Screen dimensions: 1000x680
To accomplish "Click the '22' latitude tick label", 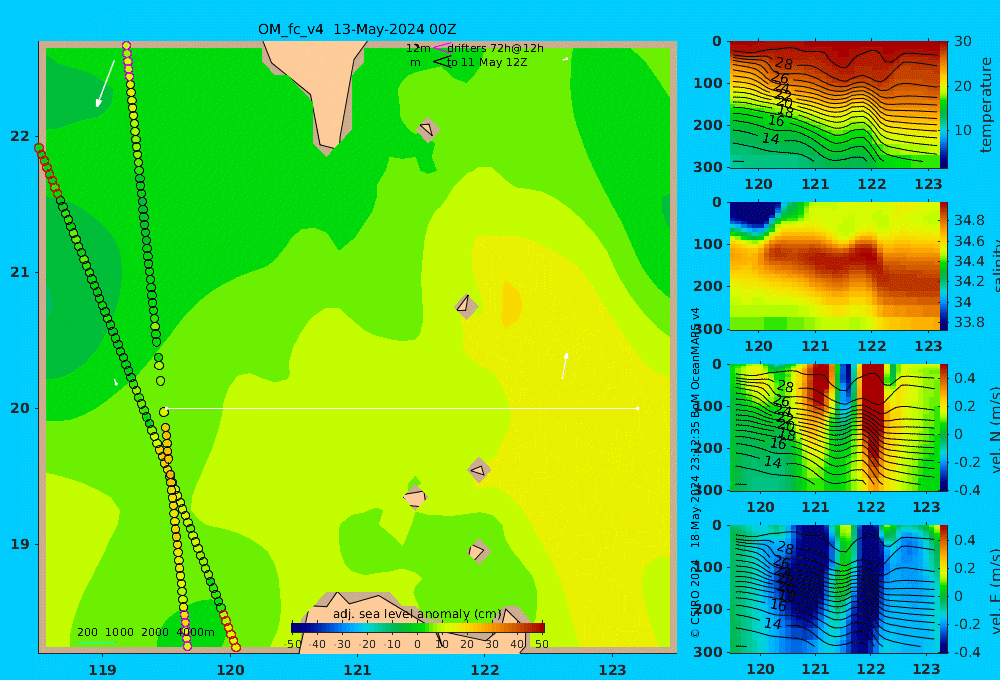I will click(20, 137).
